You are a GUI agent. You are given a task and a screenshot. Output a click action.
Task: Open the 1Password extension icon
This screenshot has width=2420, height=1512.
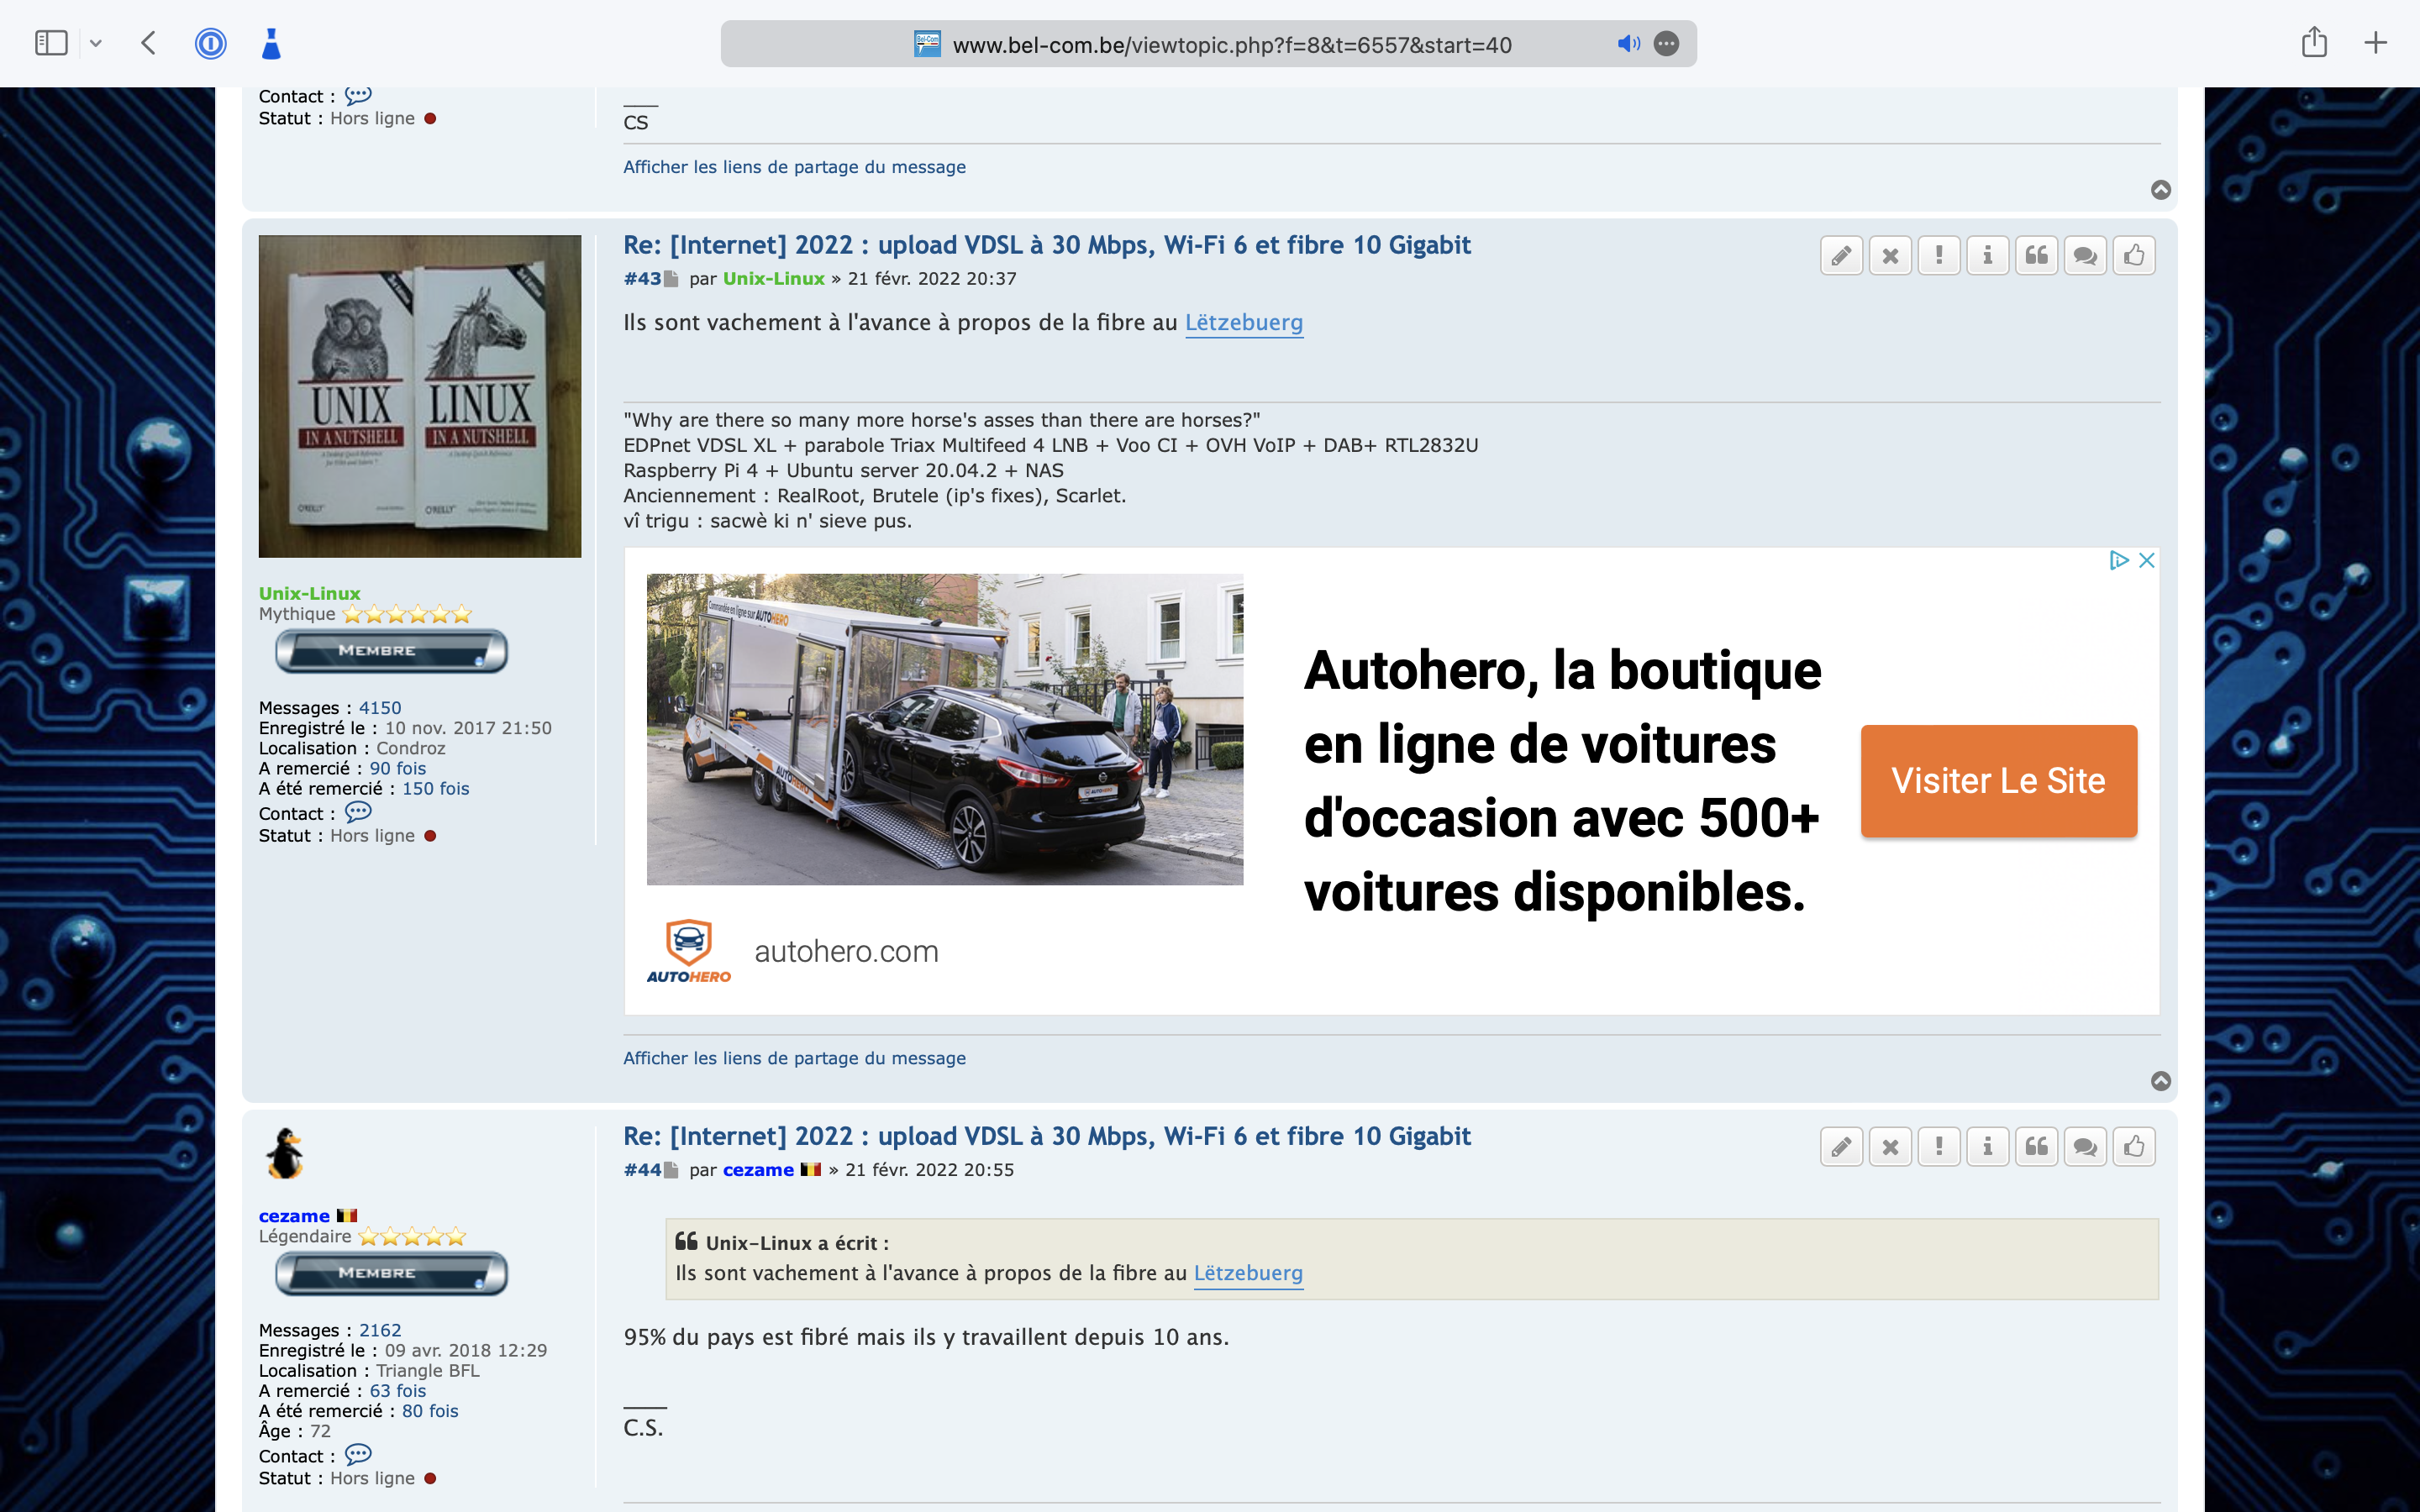click(x=210, y=44)
